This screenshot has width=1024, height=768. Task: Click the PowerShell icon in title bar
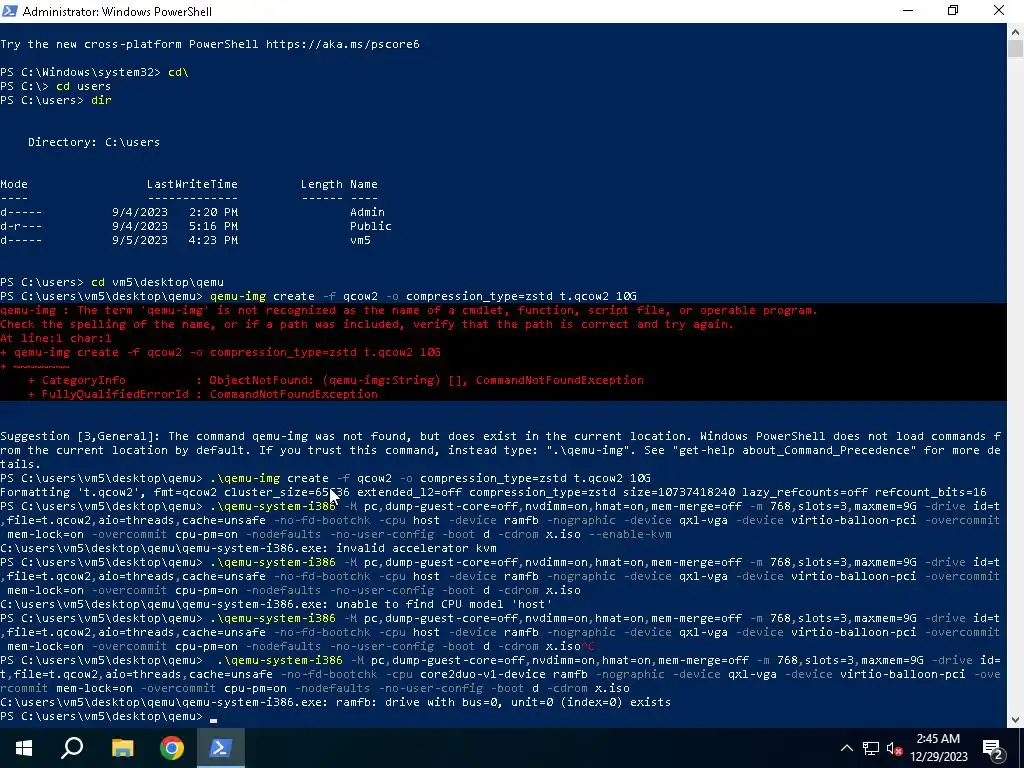point(9,11)
